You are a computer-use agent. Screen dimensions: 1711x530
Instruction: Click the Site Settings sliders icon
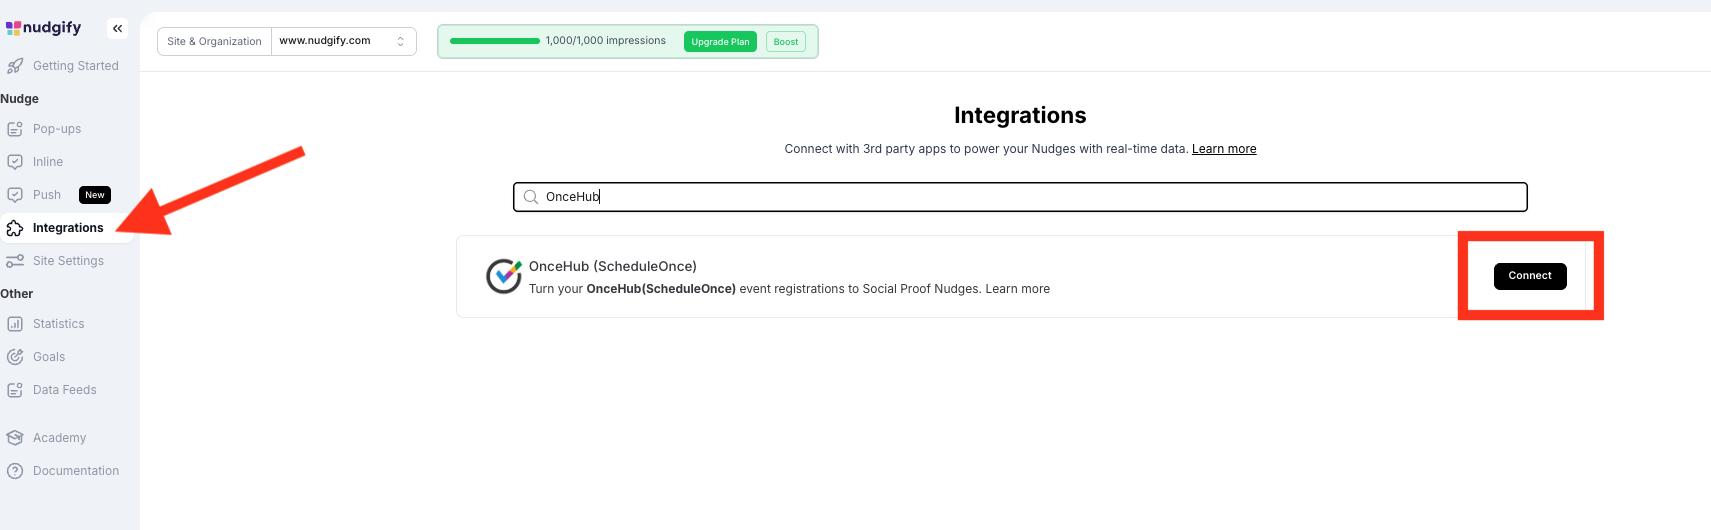[15, 261]
